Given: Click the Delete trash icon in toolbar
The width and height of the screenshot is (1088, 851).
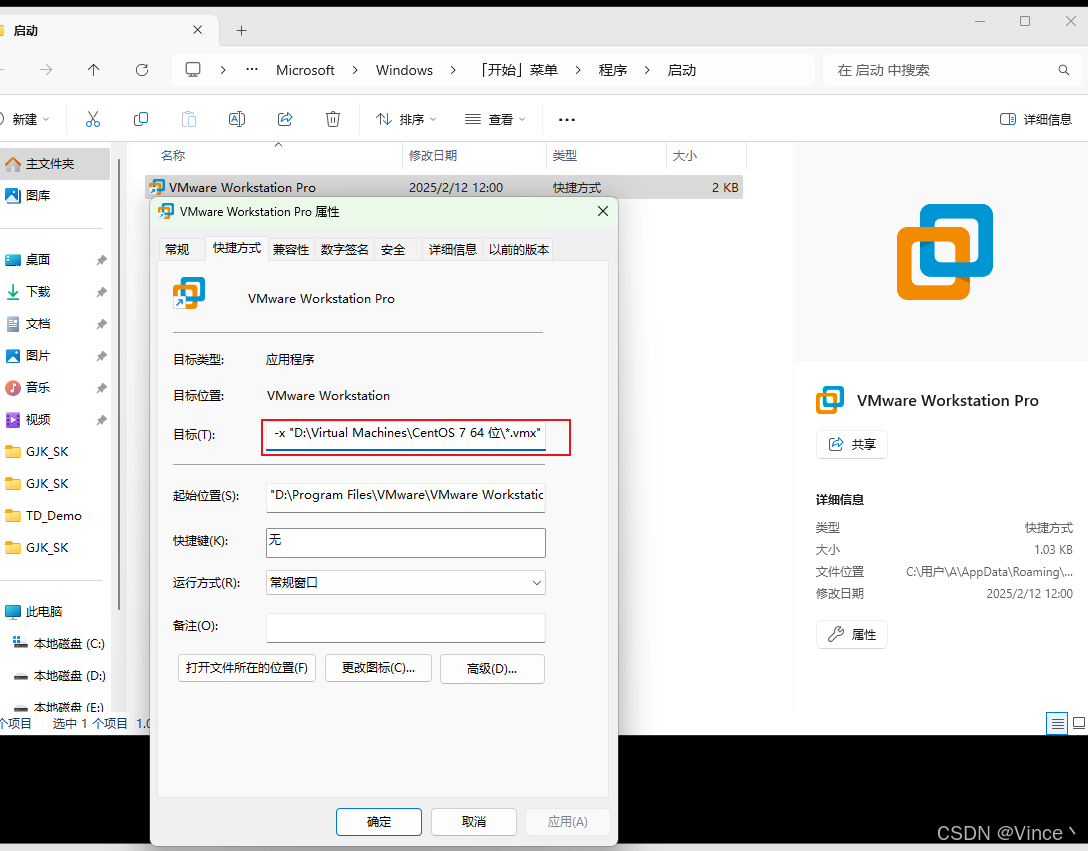Looking at the screenshot, I should click(333, 119).
